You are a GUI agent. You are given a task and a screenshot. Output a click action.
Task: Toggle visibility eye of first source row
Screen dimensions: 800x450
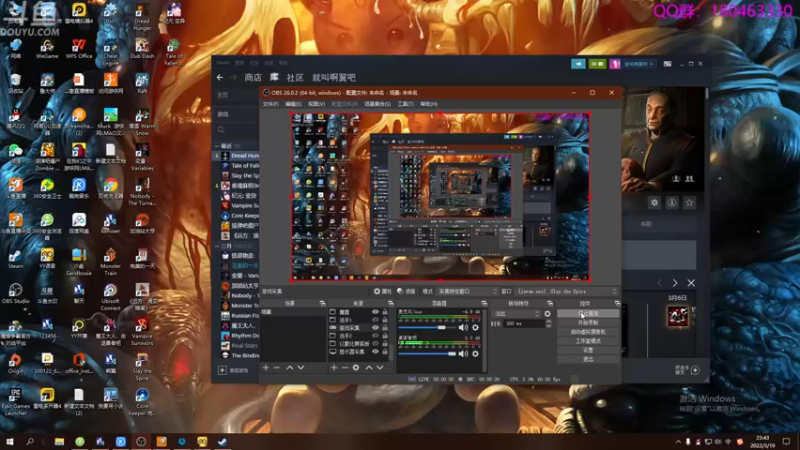(376, 312)
